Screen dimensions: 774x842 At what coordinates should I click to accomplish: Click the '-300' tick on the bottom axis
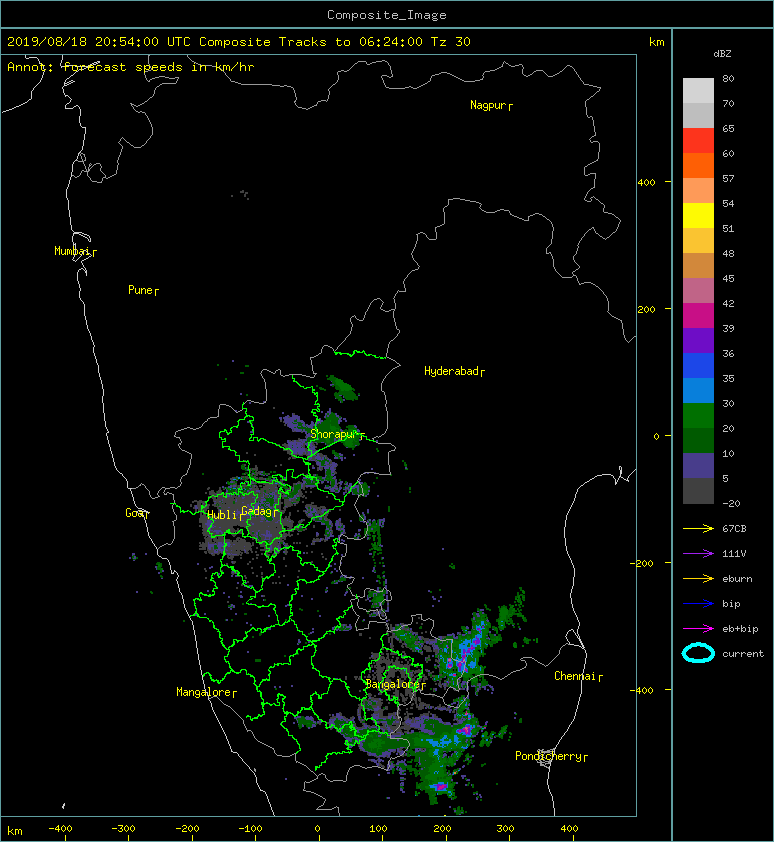click(123, 829)
